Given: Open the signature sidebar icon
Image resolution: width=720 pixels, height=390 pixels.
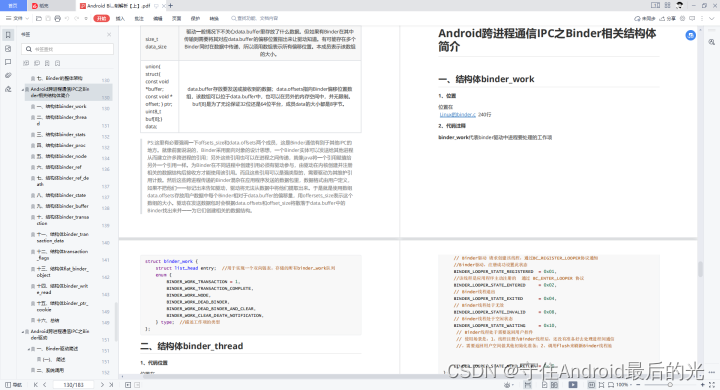Looking at the screenshot, I should point(8,89).
